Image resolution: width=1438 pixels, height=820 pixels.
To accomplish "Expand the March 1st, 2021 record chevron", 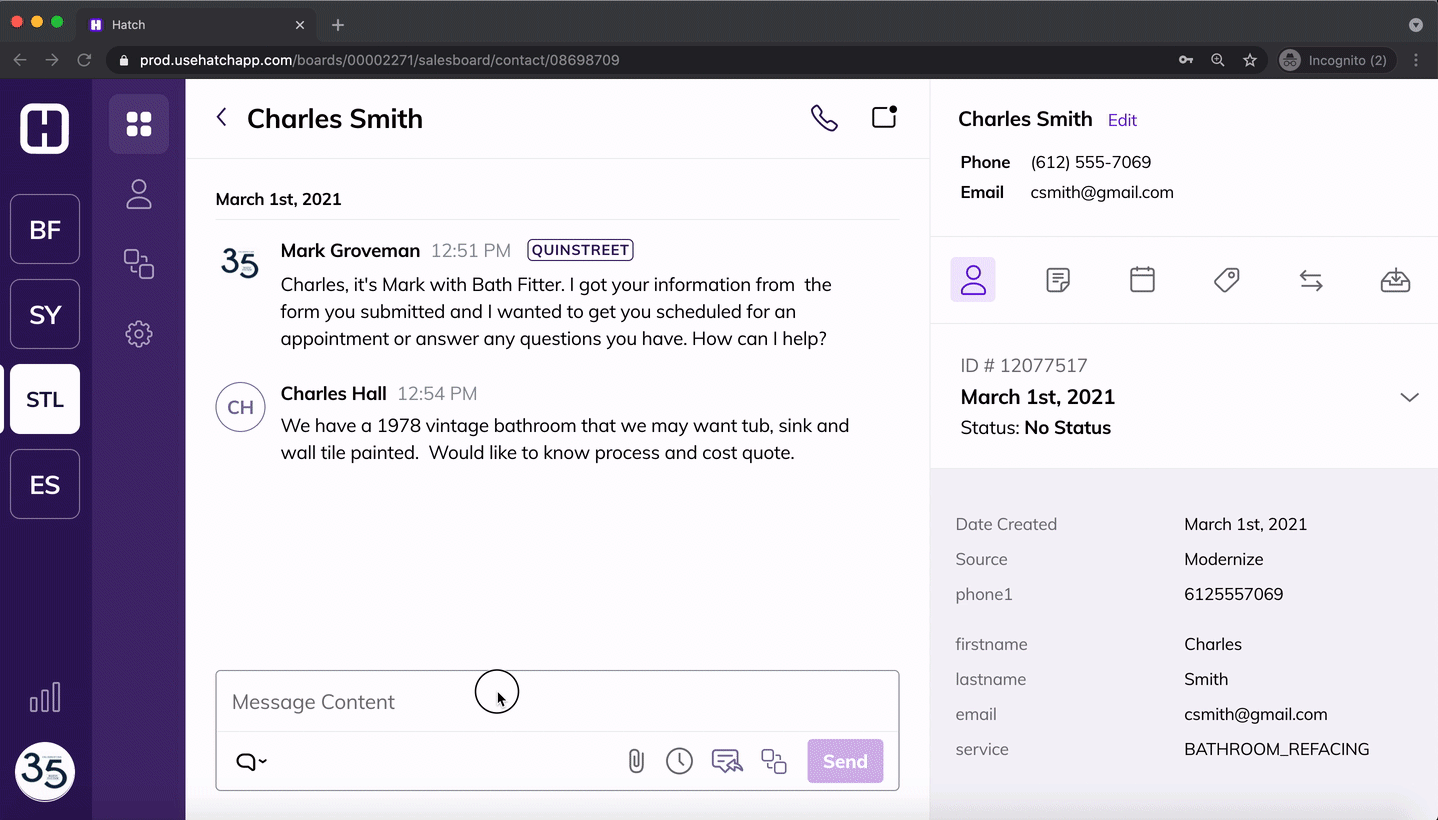I will tap(1409, 397).
